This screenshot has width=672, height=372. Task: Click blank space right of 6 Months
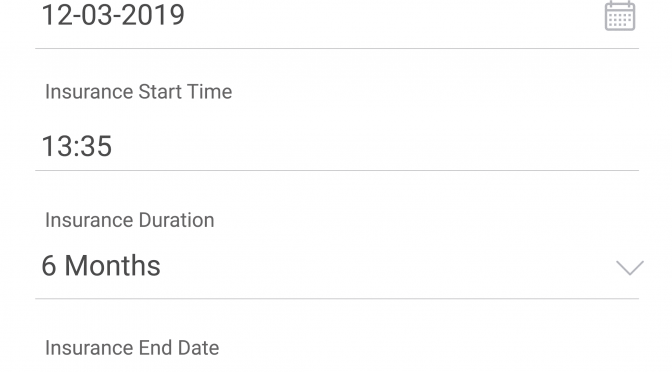tap(386, 266)
